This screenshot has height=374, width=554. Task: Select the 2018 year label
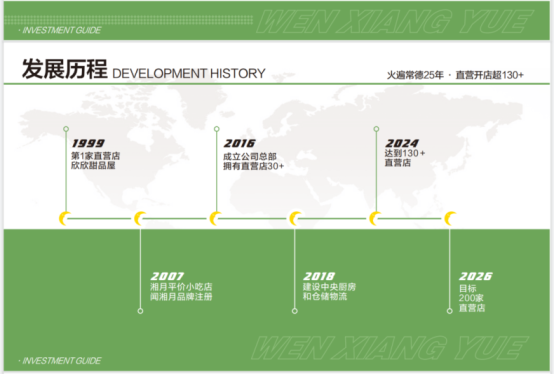point(319,276)
